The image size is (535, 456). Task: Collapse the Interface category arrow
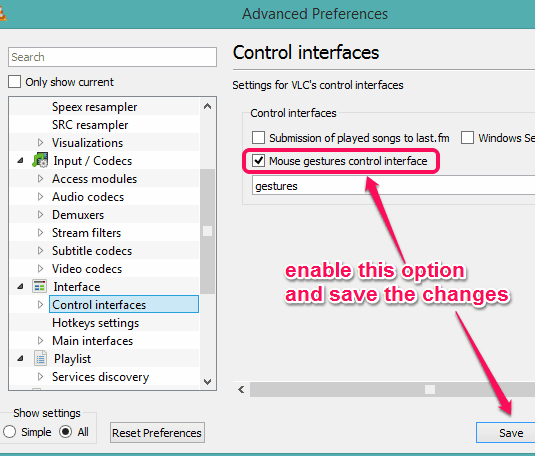coord(20,287)
